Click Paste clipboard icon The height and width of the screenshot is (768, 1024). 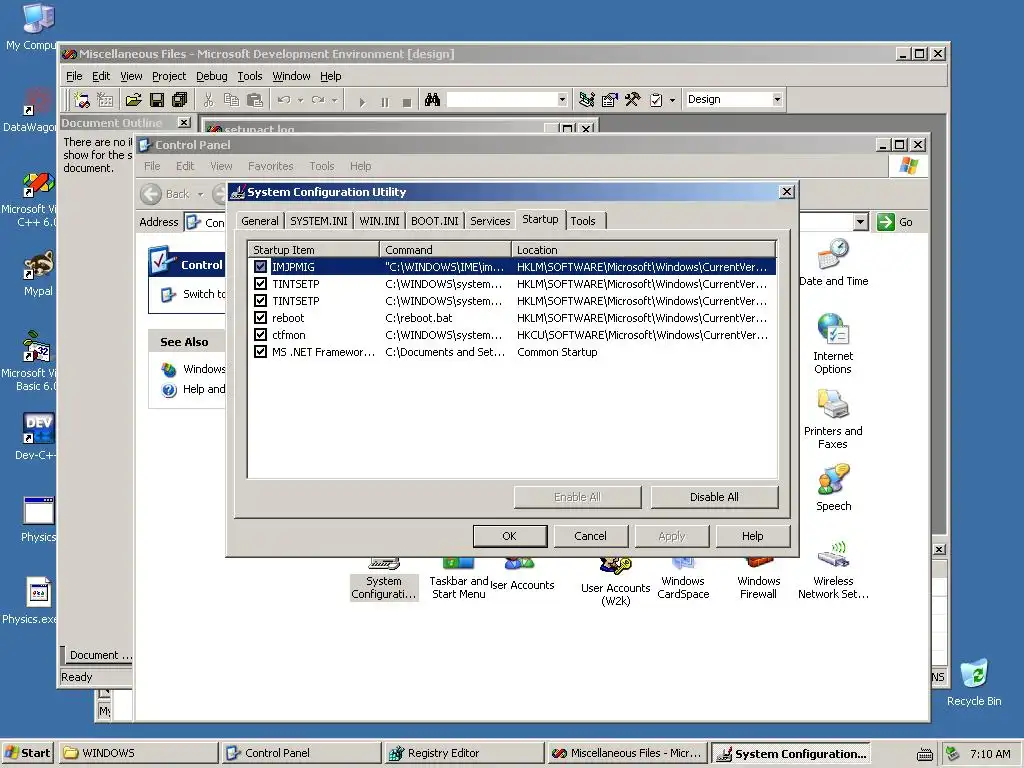point(255,100)
